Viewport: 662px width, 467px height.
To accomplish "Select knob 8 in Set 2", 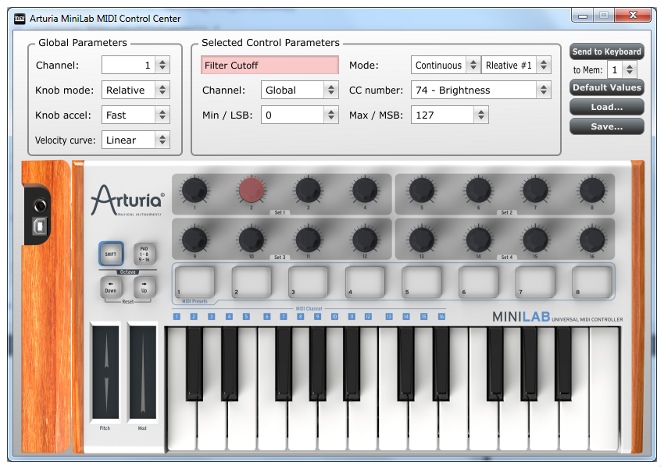I will pos(592,190).
